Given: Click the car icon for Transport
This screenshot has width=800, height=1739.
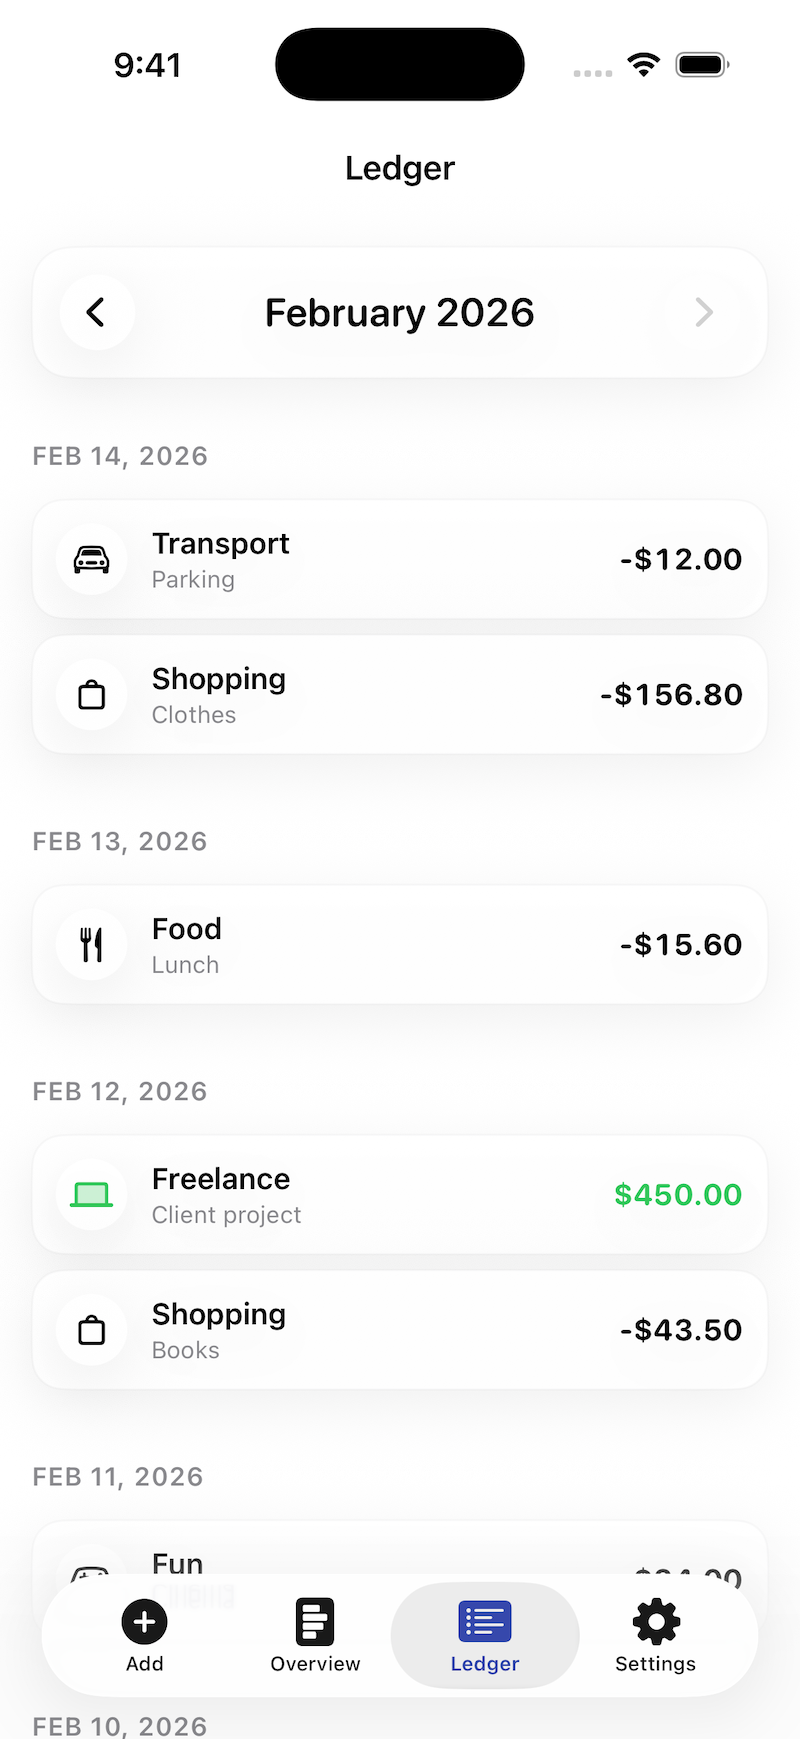Looking at the screenshot, I should 92,560.
